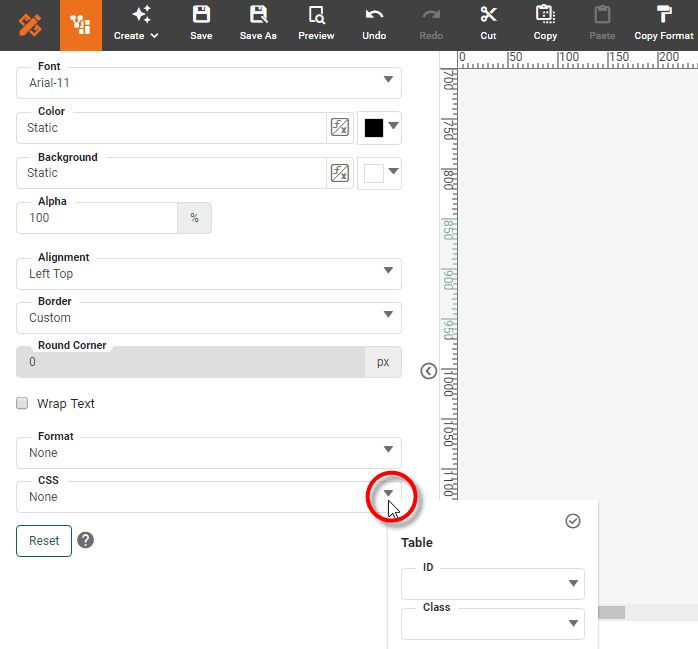Screen dimensions: 698x649
Task: Open the Color expression editor (fx) icon
Action: click(x=340, y=128)
